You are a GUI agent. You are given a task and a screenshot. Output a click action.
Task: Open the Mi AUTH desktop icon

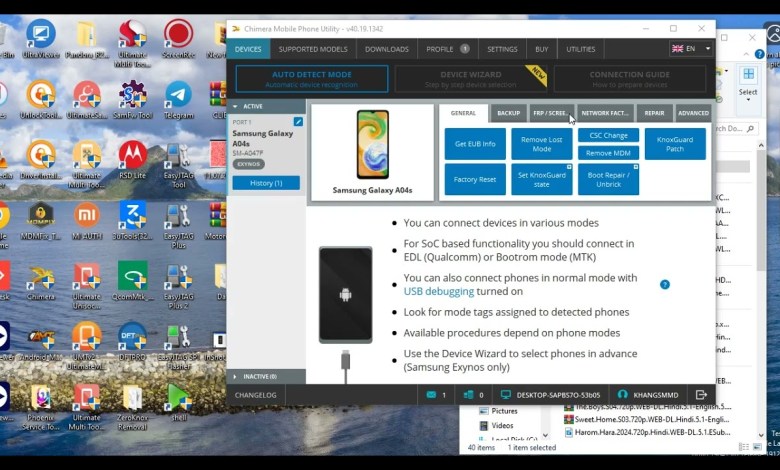[87, 221]
